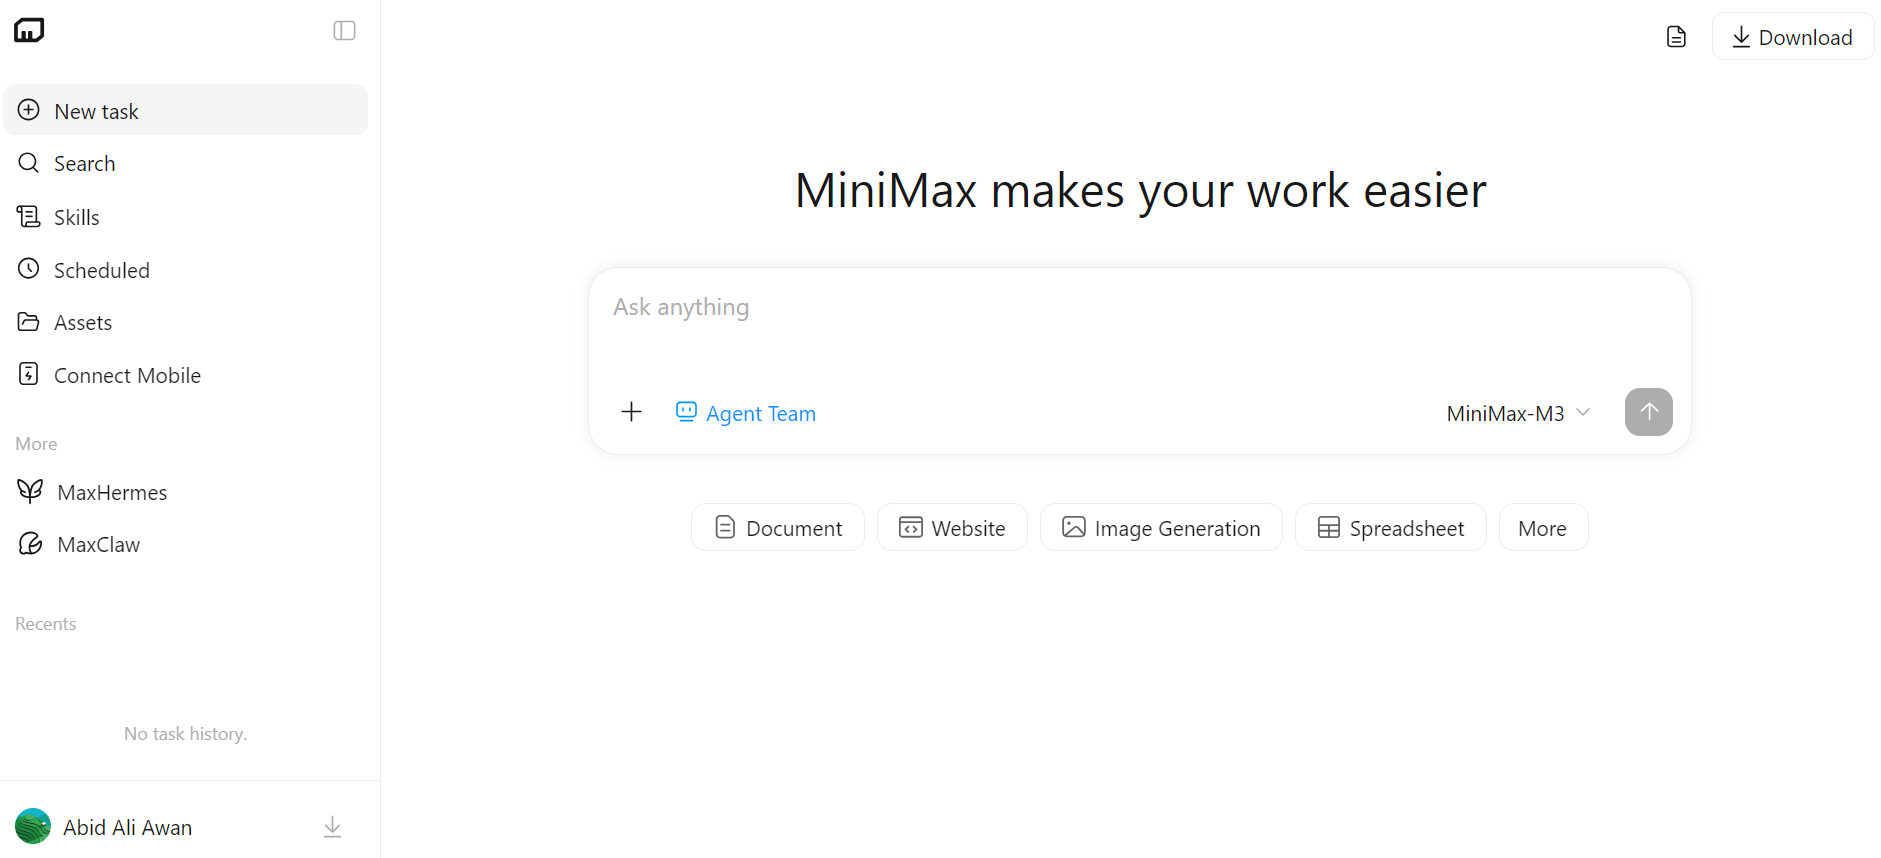Click the New task plus-circle icon
Screen dimensions: 1881x858
pyautogui.click(x=29, y=110)
